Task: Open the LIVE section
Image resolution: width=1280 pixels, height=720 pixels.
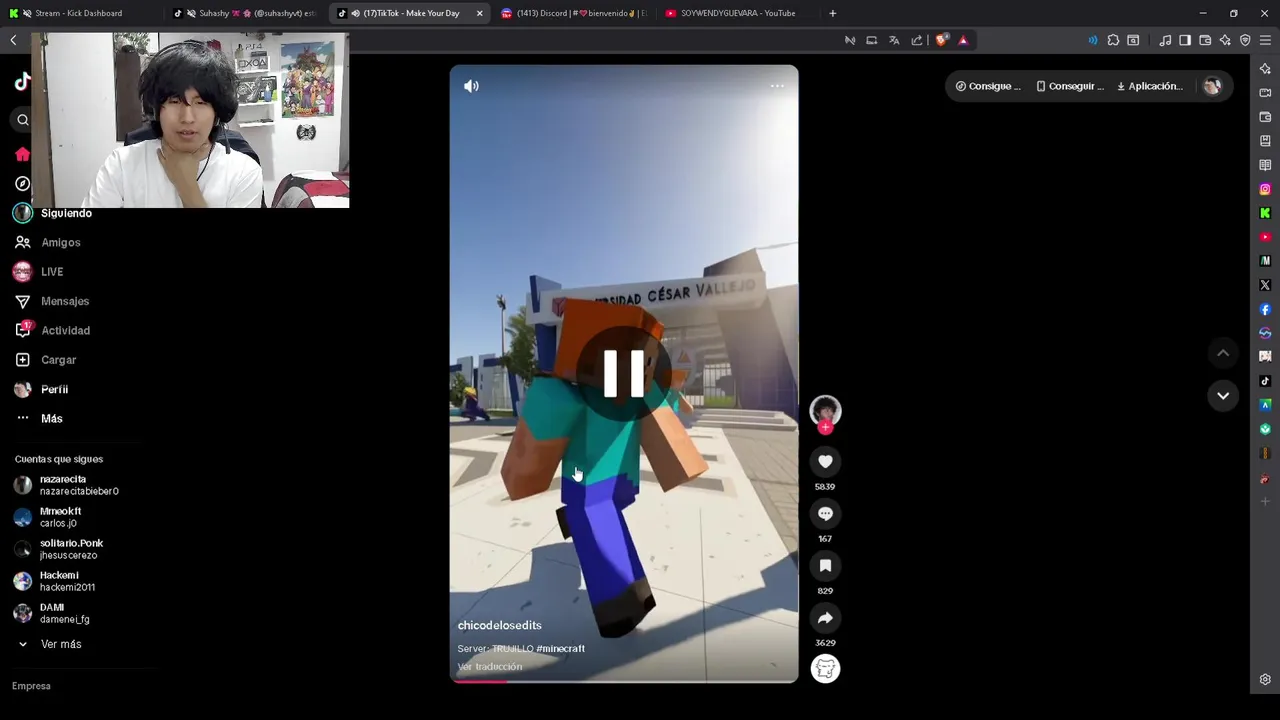Action: 51,272
